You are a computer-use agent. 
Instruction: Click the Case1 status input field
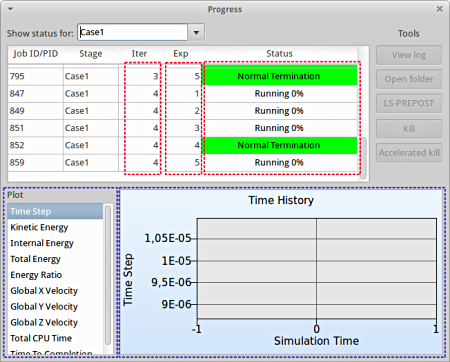[x=133, y=32]
